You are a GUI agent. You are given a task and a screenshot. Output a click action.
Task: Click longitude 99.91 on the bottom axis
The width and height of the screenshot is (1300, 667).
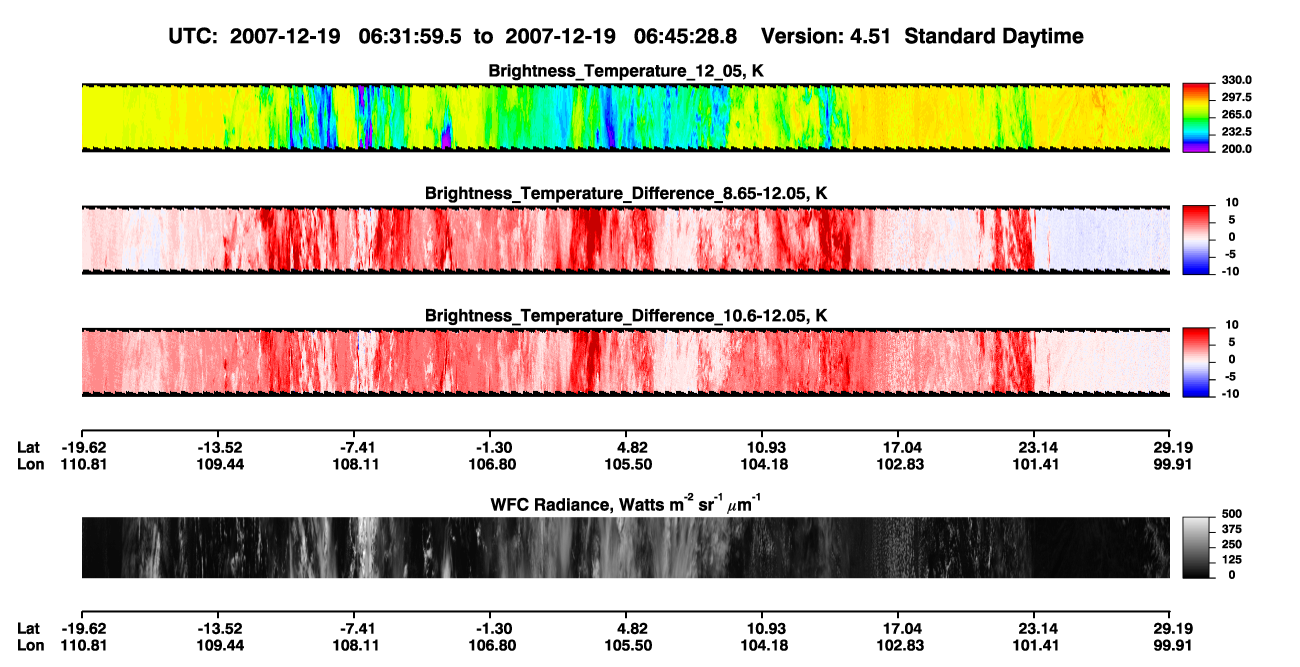pos(1172,646)
